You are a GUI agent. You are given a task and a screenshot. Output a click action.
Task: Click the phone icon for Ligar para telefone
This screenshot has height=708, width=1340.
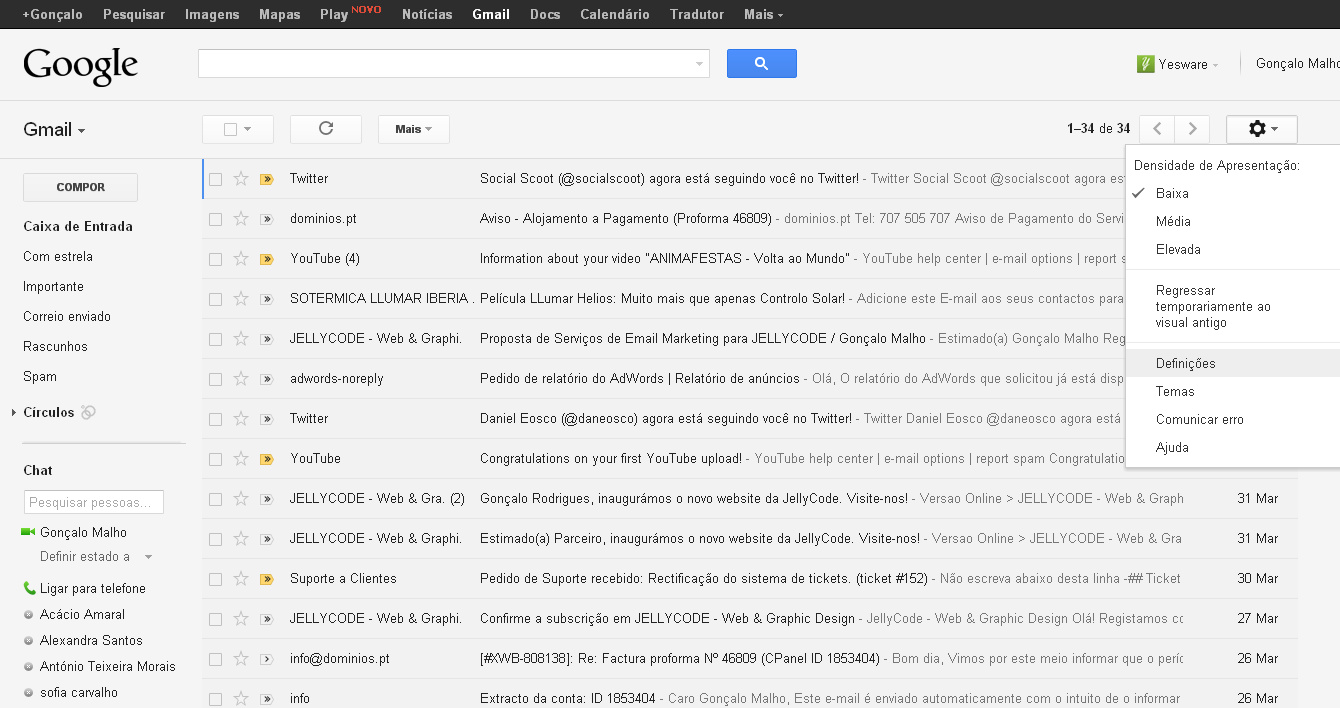[28, 588]
